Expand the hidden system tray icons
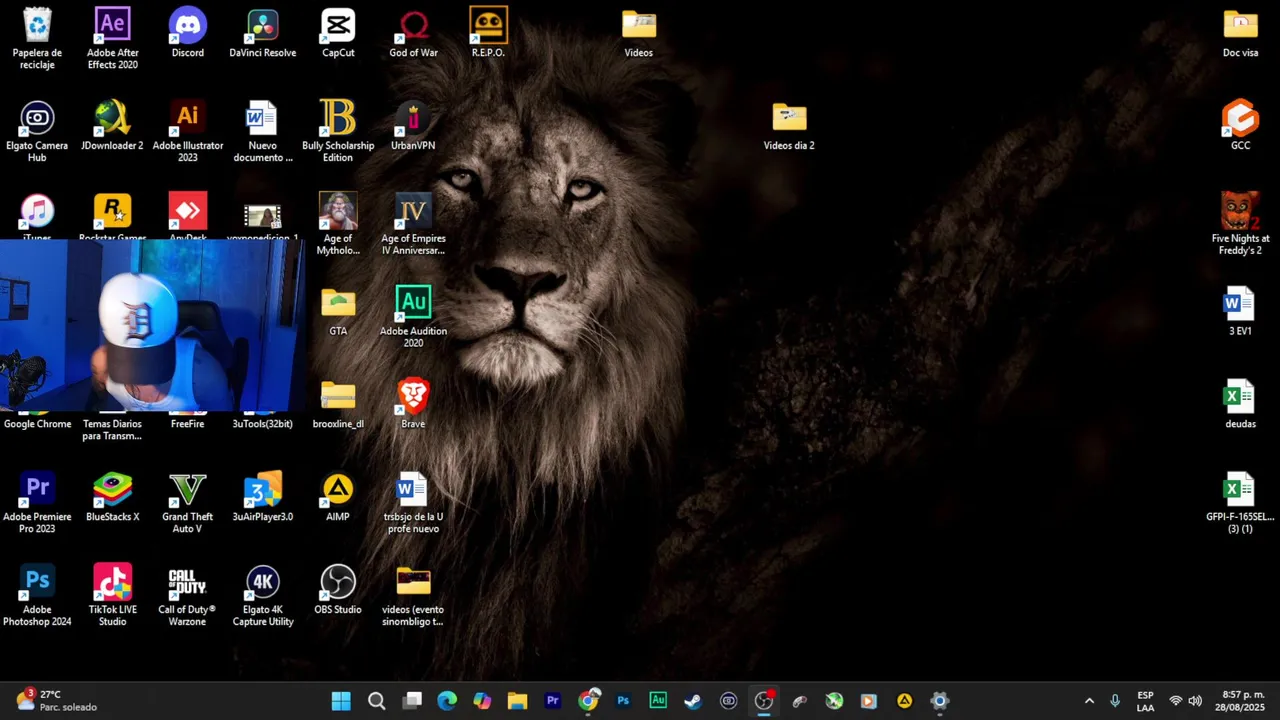The width and height of the screenshot is (1280, 720). 1089,701
